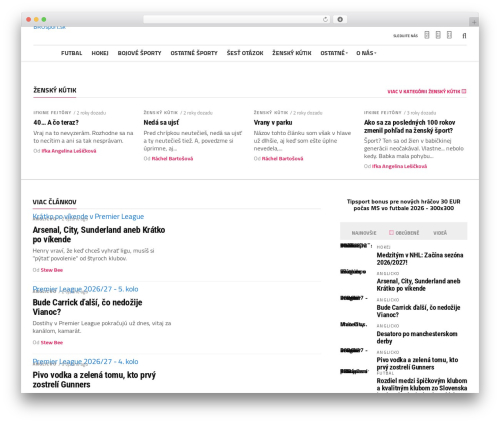This screenshot has height=423, width=500.
Task: Reload the page with the address bar refresh icon
Action: [x=325, y=19]
